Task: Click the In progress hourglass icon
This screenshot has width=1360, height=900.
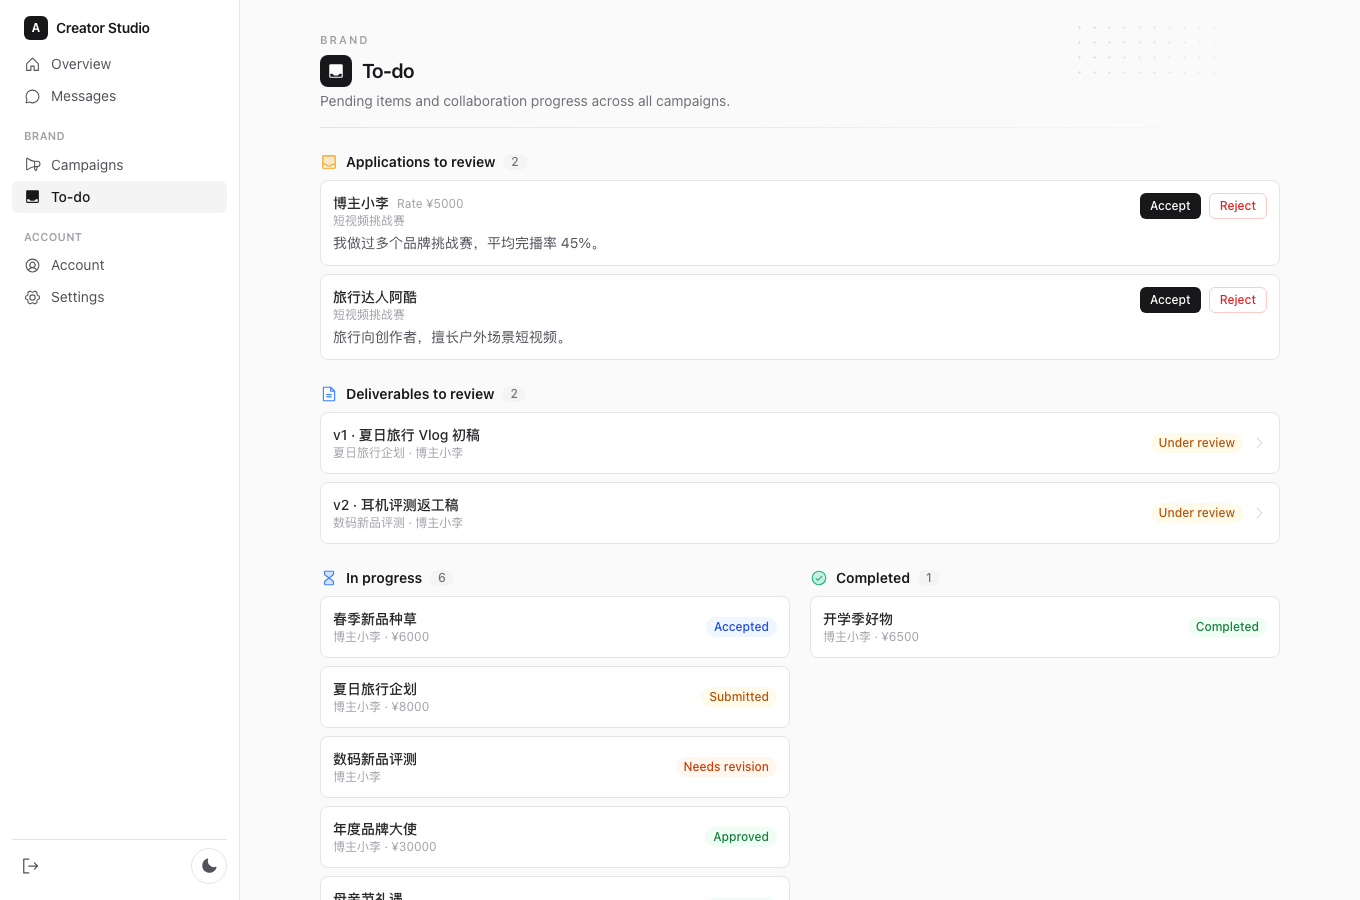Action: point(329,578)
